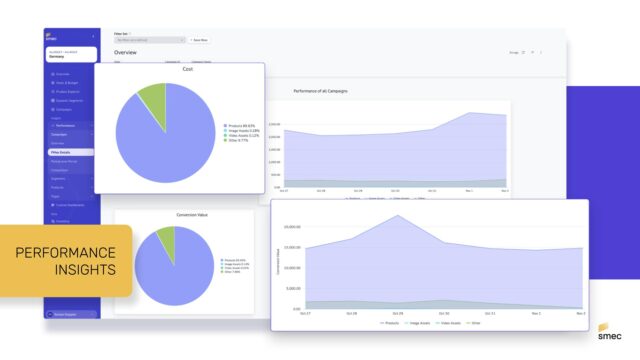The image size is (640, 360).
Task: Open the Filter Set dropdown
Action: tap(149, 40)
